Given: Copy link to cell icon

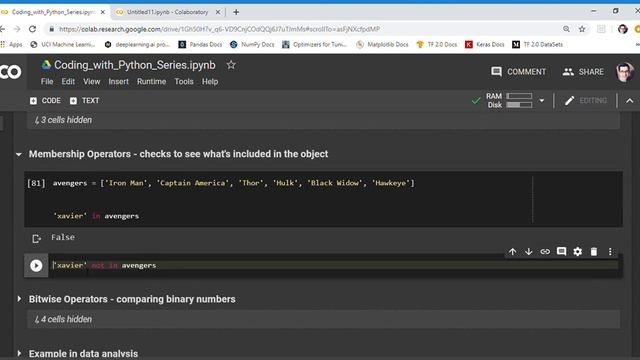Looking at the screenshot, I should click(545, 252).
